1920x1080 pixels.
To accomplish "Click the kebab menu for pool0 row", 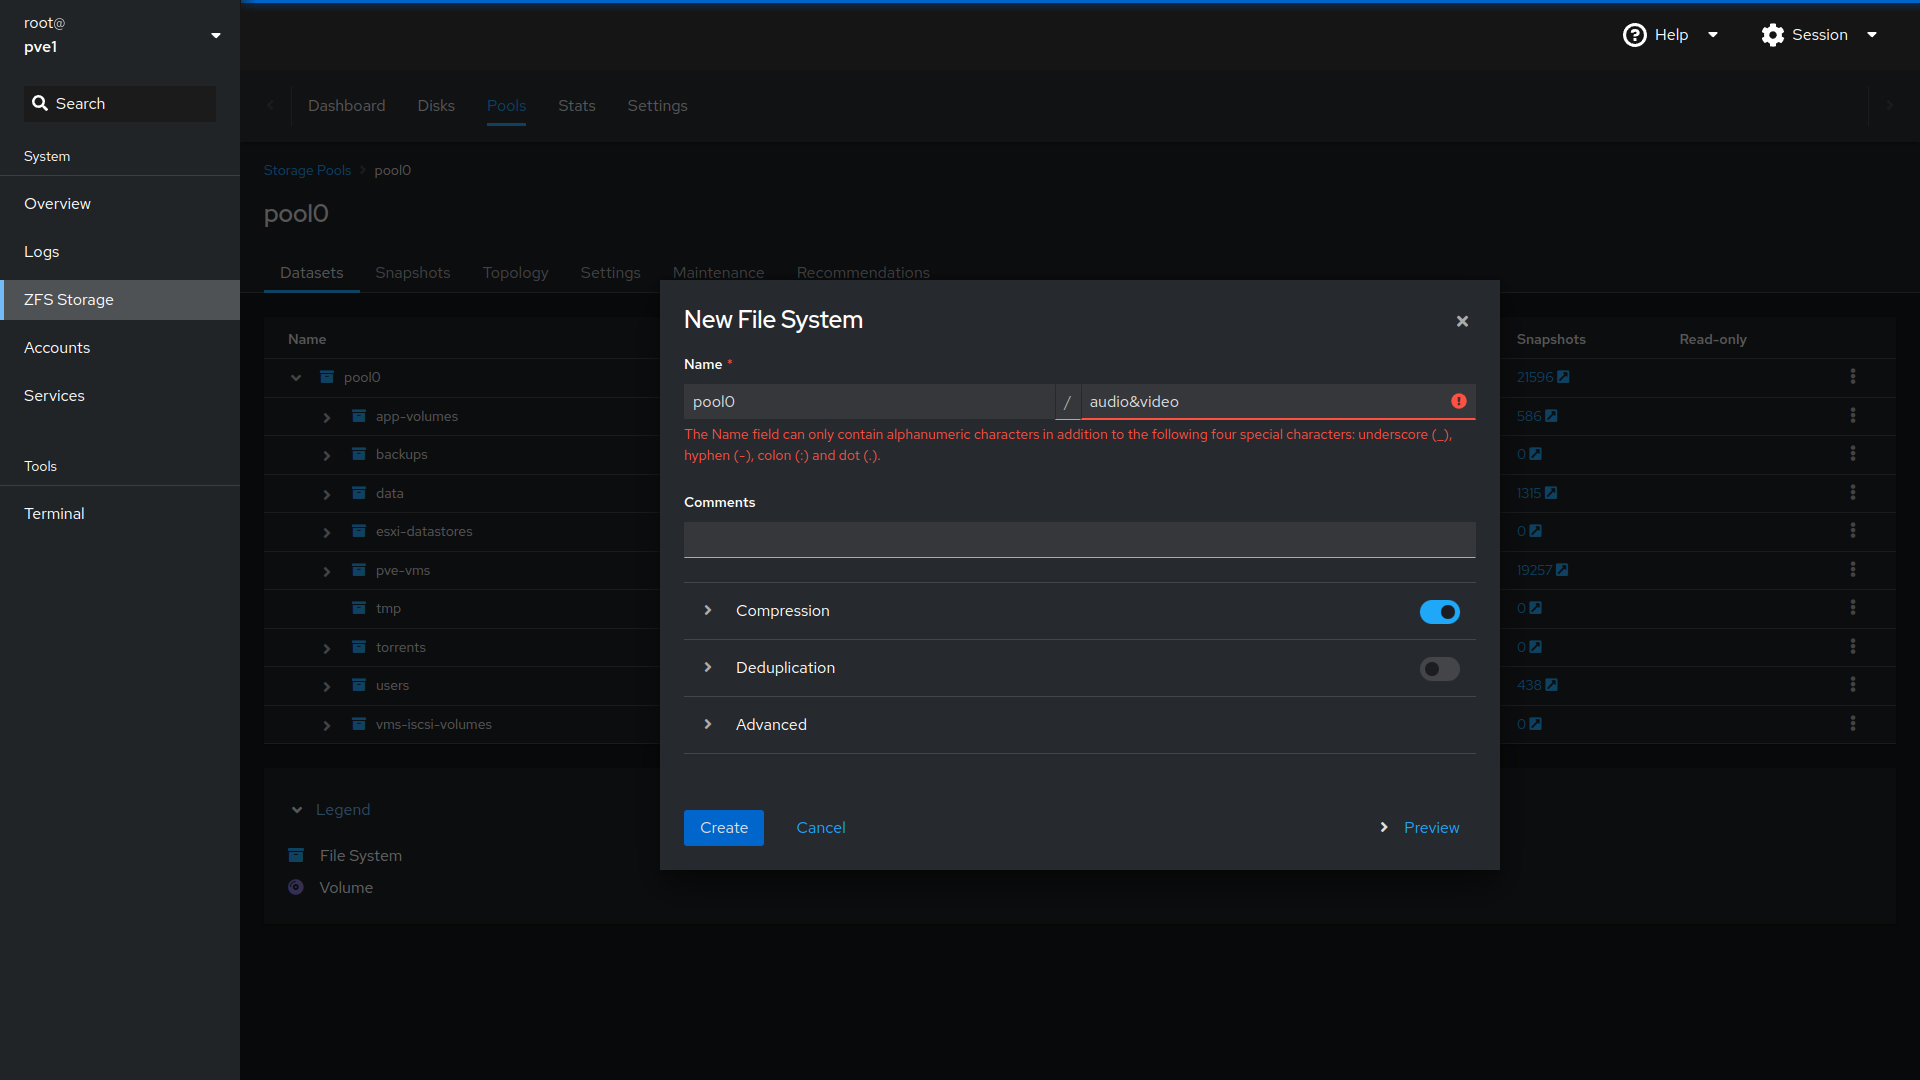I will (1852, 377).
